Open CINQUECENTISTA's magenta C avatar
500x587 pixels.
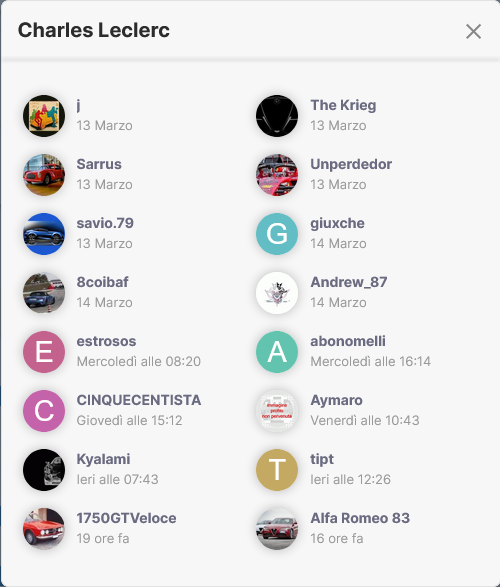click(44, 411)
